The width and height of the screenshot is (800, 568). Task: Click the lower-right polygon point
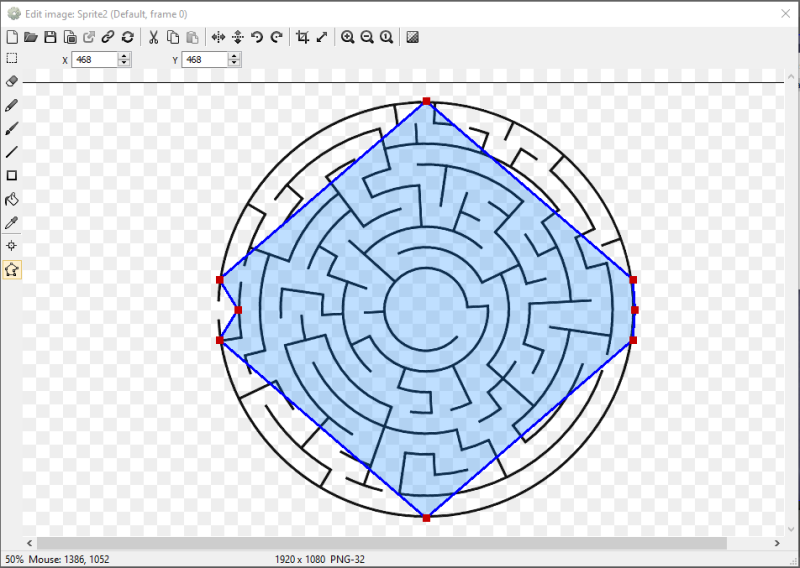click(633, 340)
